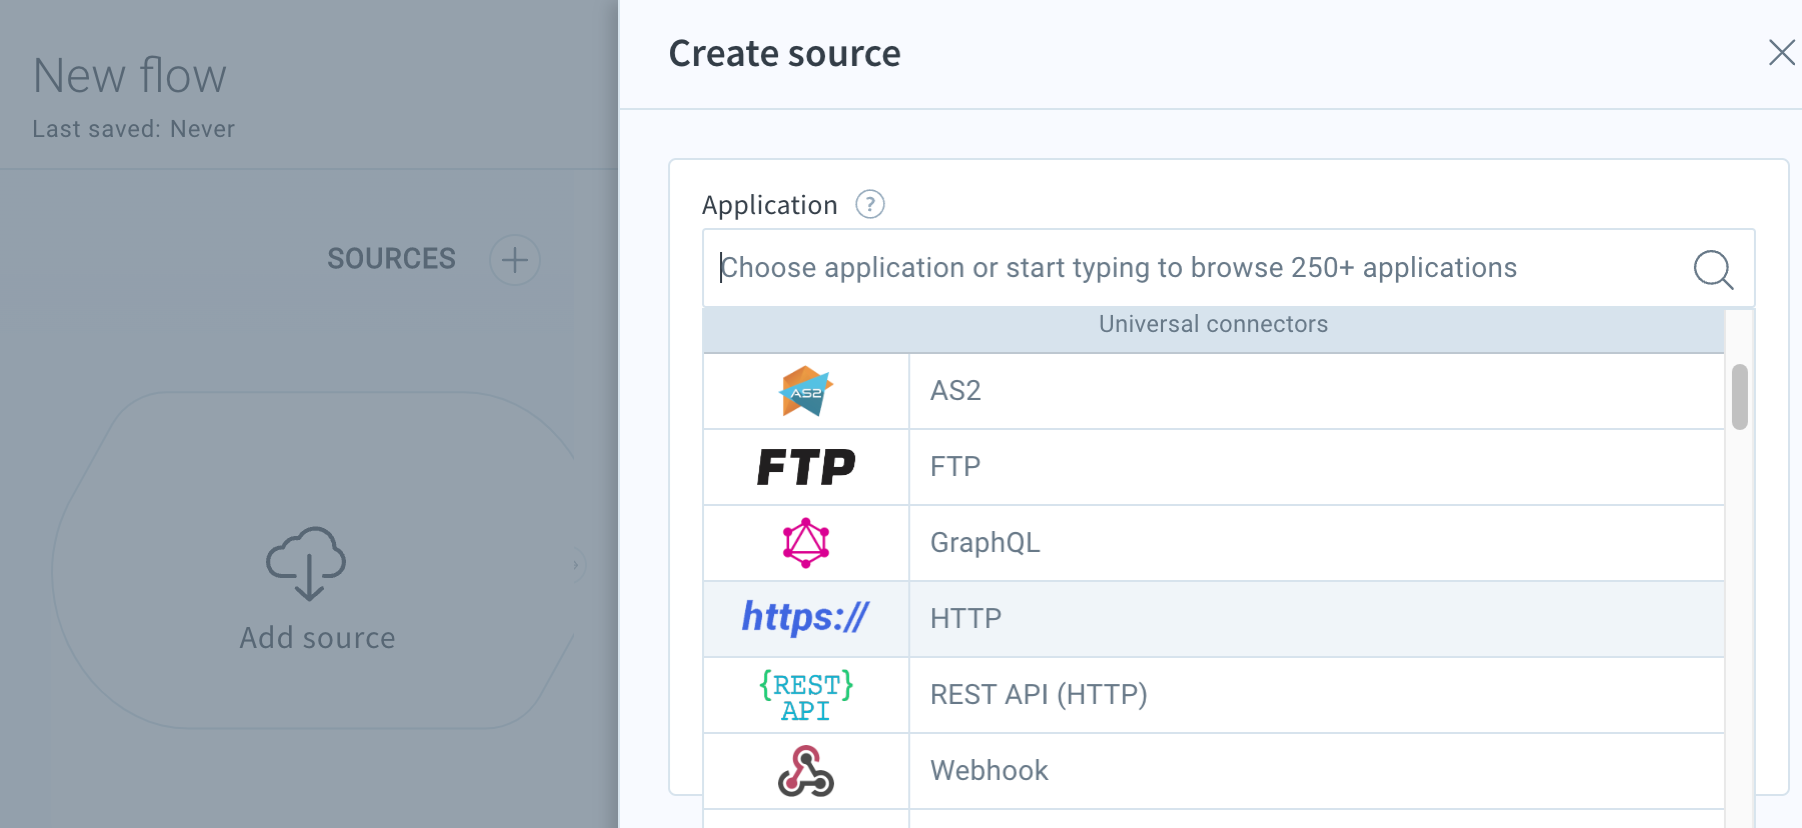Click the cloud download Add source icon
1802x828 pixels.
(307, 563)
